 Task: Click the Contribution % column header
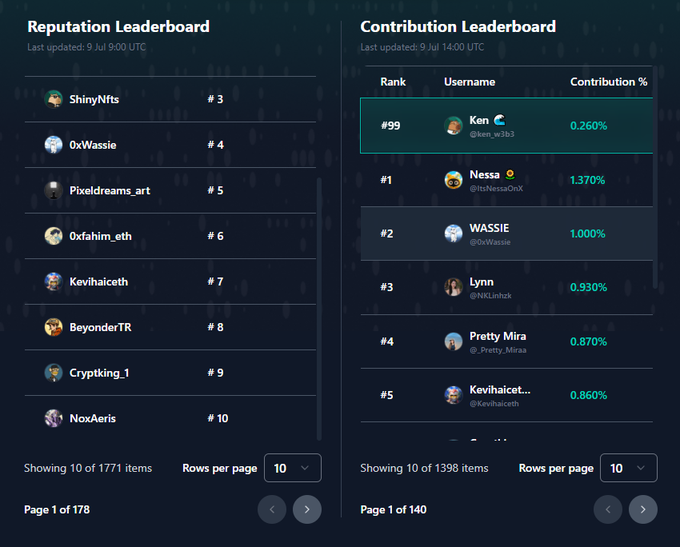coord(608,82)
